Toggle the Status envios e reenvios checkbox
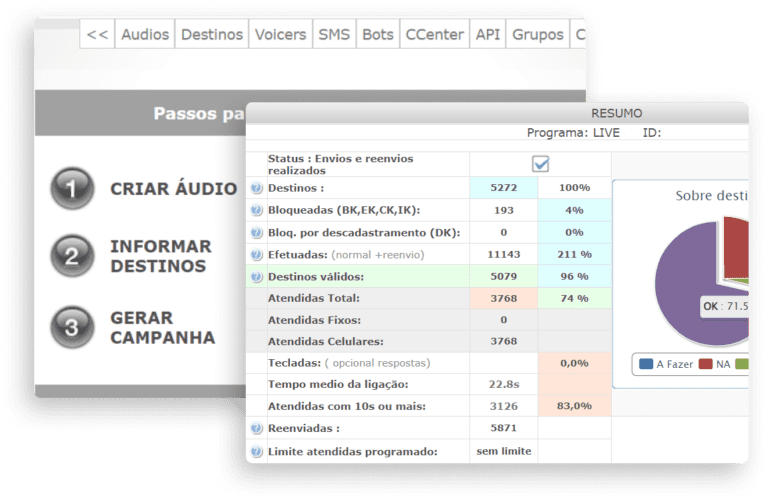Image resolution: width=768 pixels, height=500 pixels. pos(540,163)
